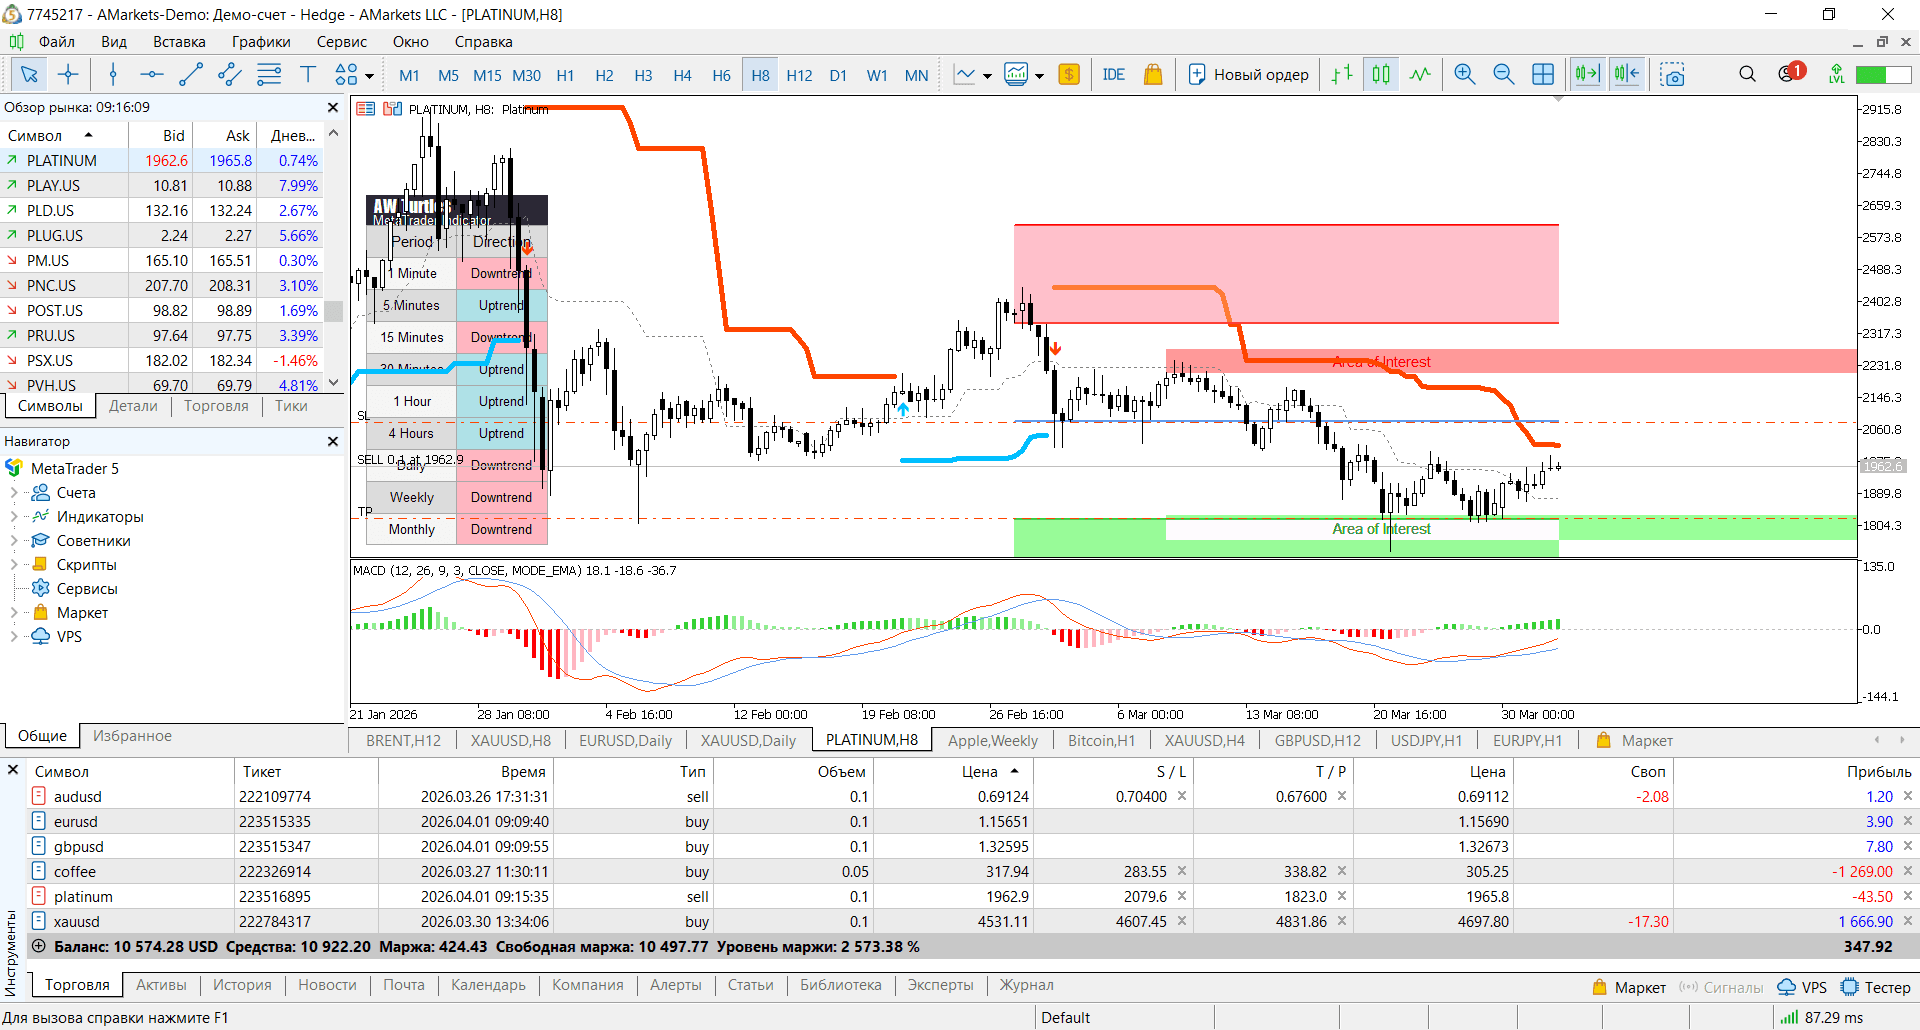Select the crosshair cursor tool
This screenshot has height=1030, width=1920.
pos(68,75)
